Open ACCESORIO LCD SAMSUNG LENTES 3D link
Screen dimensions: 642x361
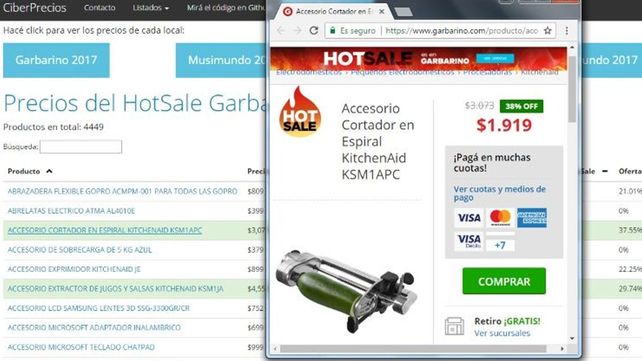point(99,308)
